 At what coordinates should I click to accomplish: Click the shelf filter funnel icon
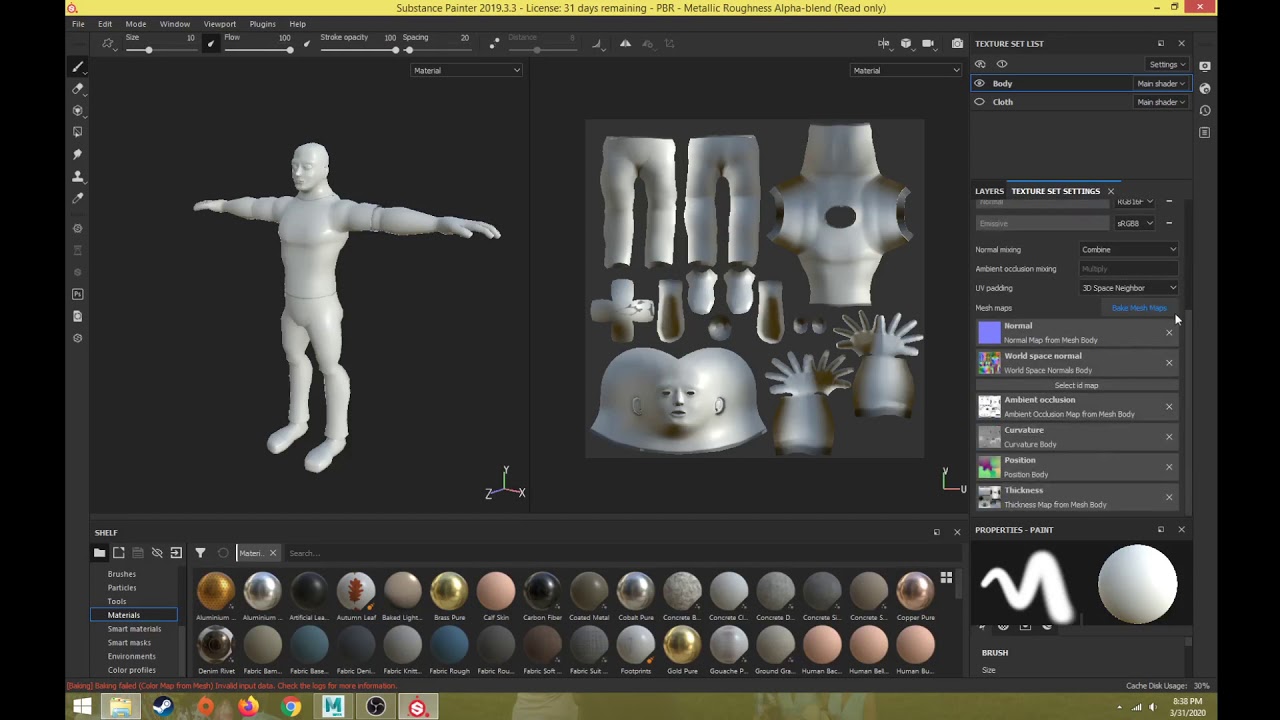point(200,553)
